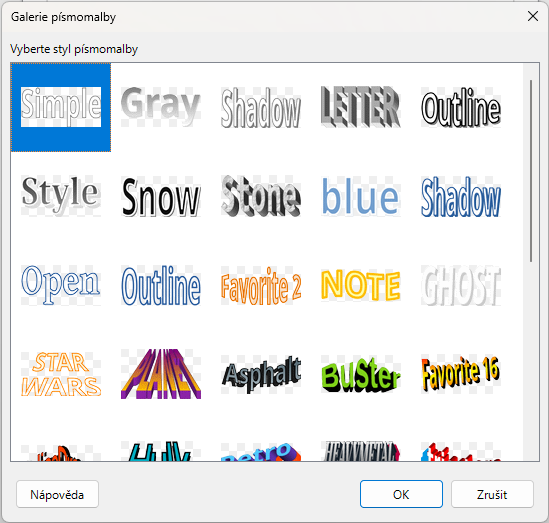
Task: Select the GHOST fontwork style
Action: point(461,285)
